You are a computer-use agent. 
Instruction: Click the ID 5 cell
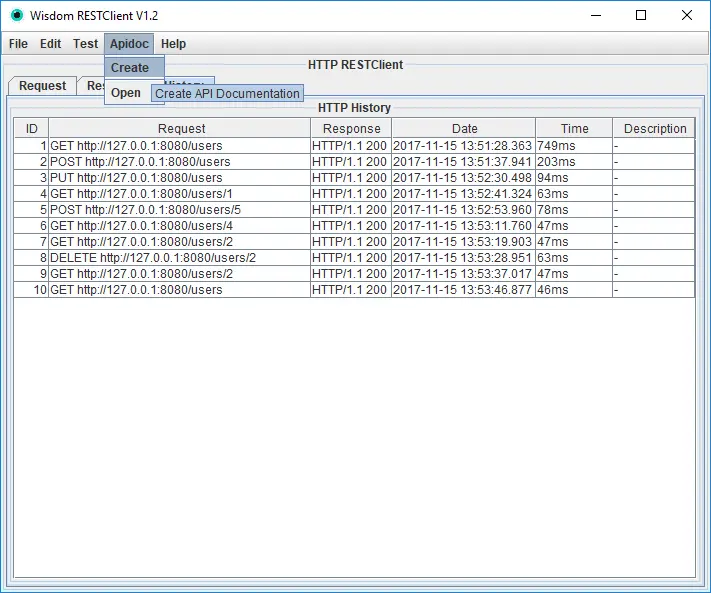pyautogui.click(x=31, y=210)
